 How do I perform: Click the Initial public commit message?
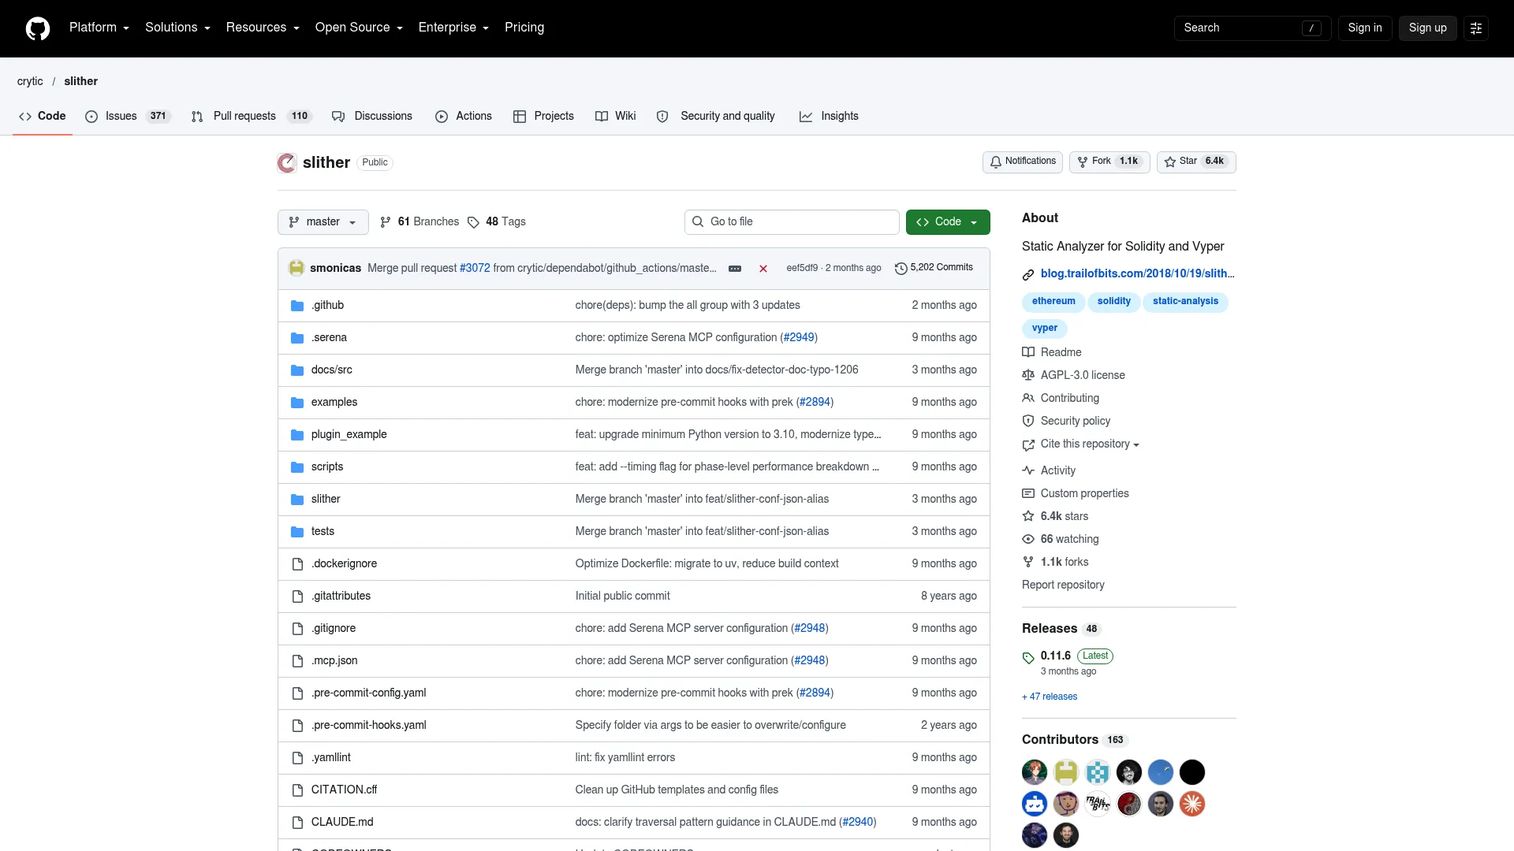click(x=622, y=596)
